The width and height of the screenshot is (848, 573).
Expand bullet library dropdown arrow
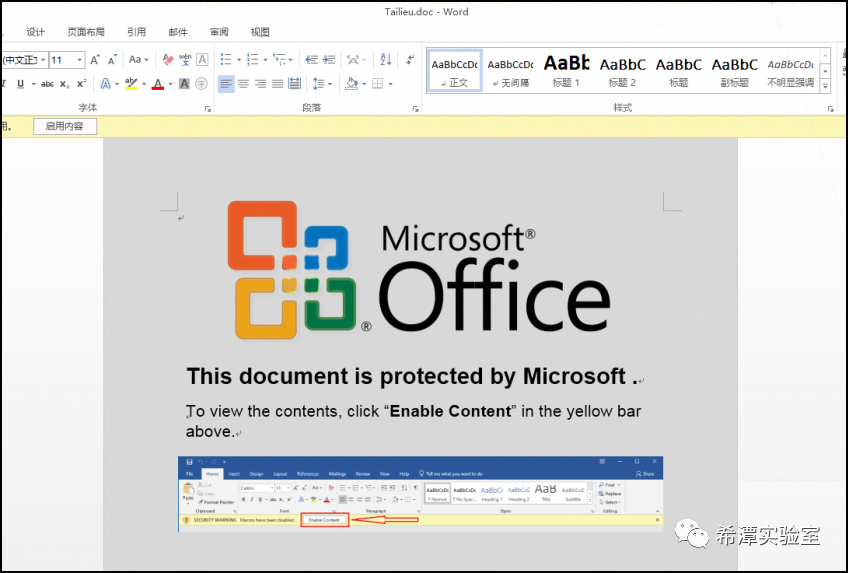[x=238, y=60]
